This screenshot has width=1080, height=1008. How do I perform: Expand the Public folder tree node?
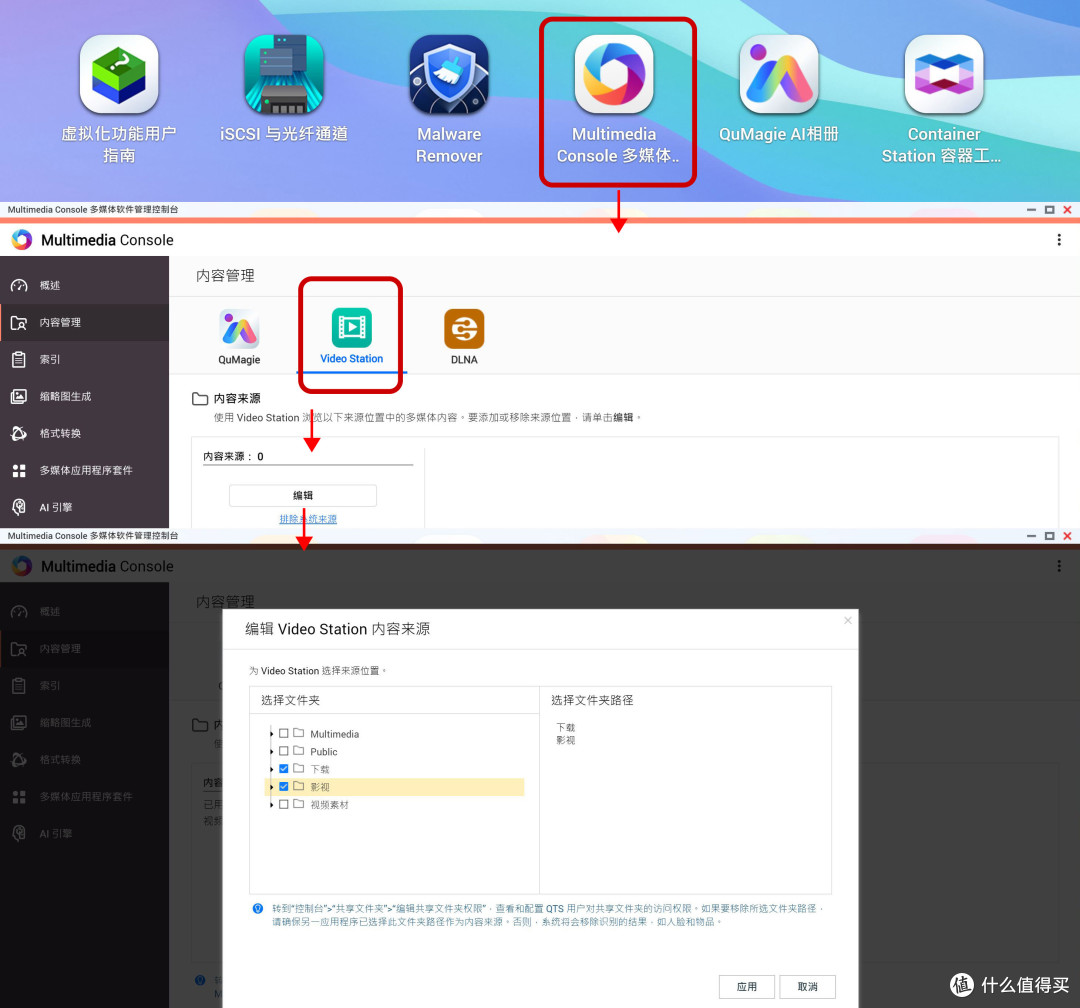[x=271, y=752]
